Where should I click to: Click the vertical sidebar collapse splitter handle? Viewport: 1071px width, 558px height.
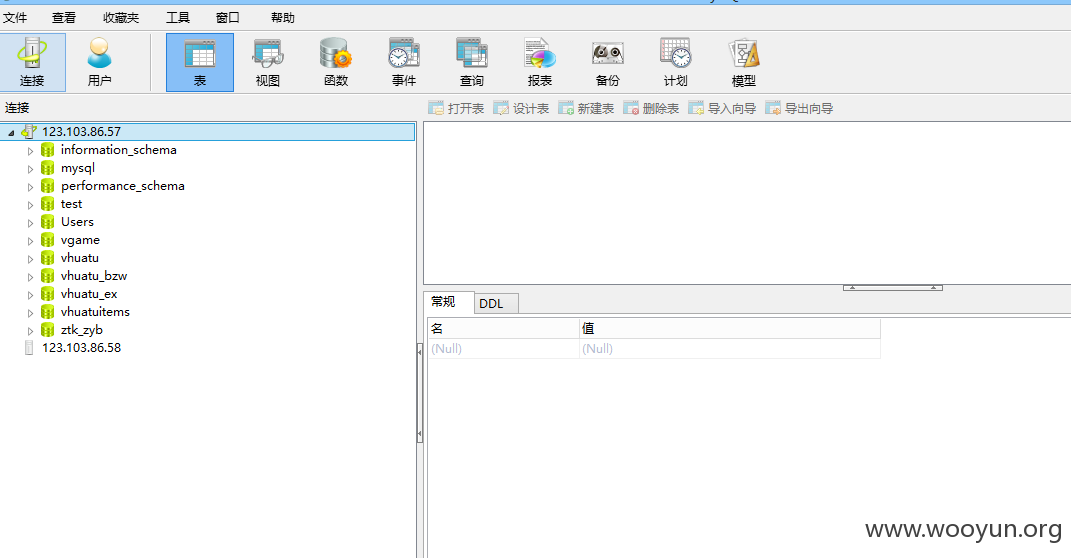point(419,393)
